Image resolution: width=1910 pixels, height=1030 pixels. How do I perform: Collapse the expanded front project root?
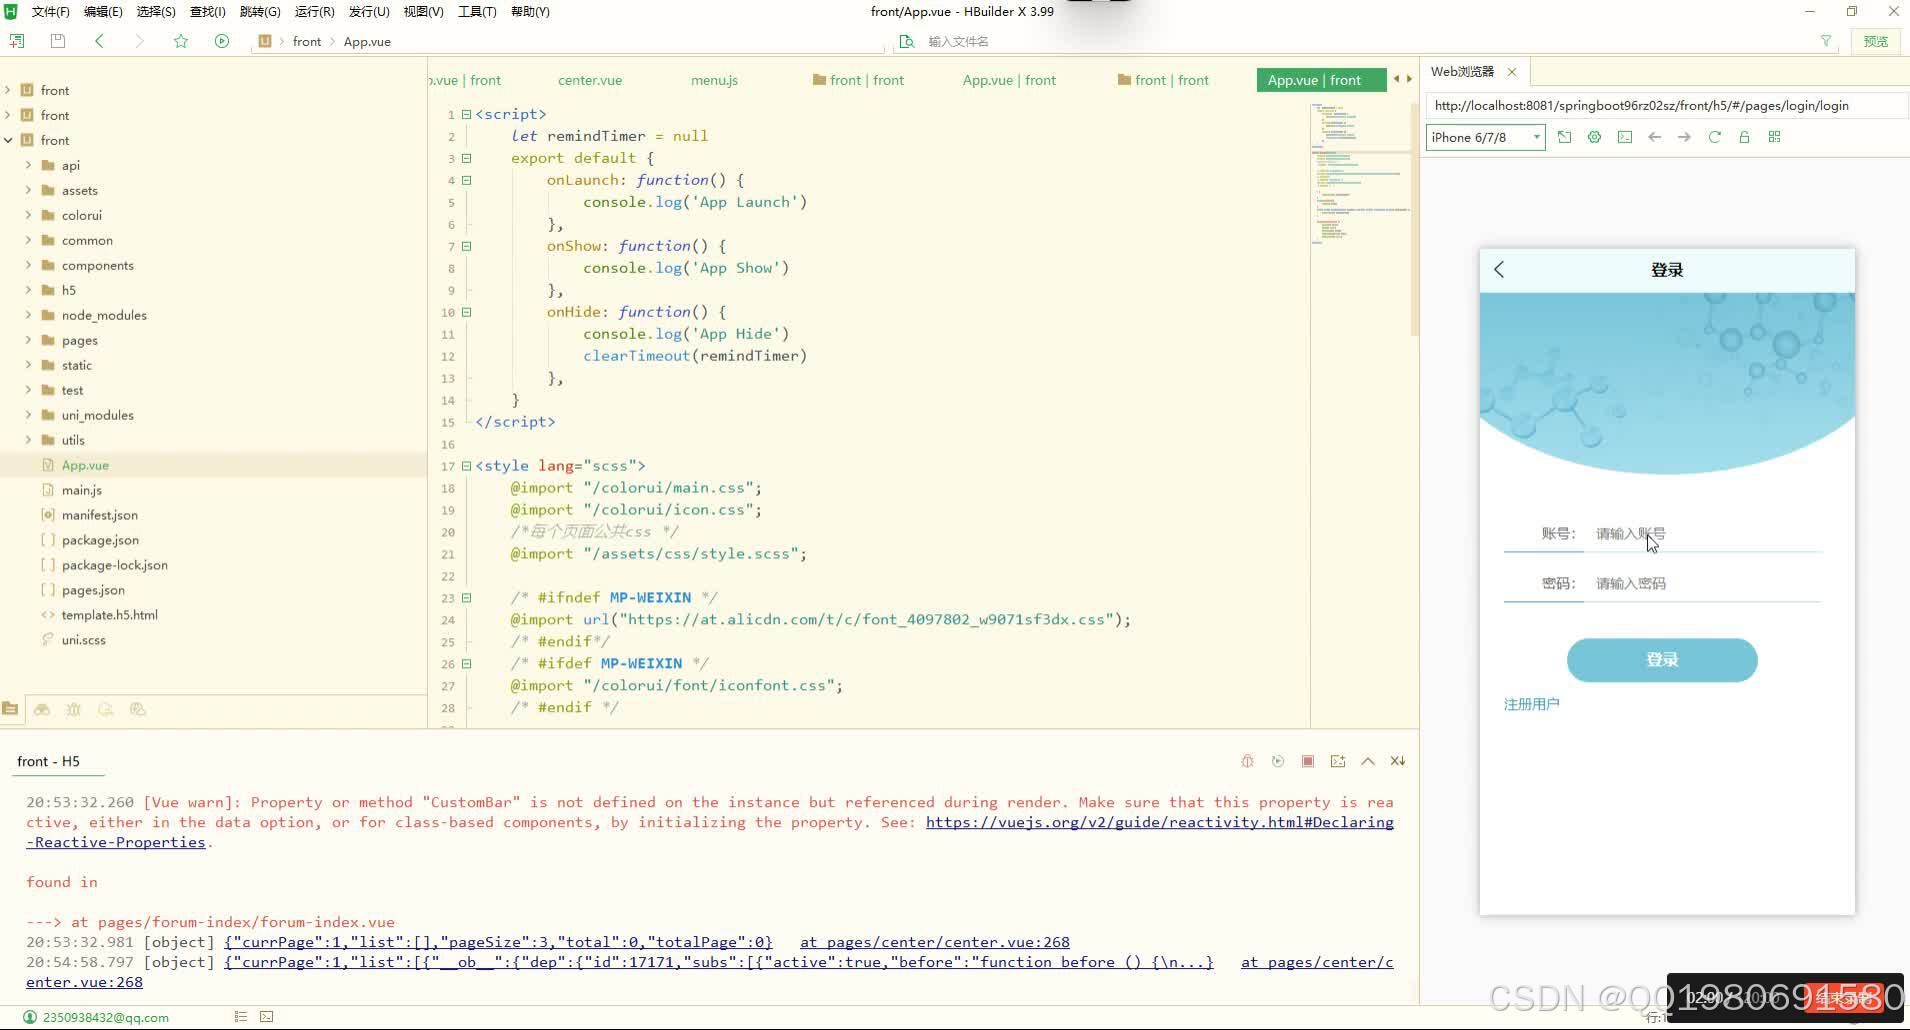[8, 140]
